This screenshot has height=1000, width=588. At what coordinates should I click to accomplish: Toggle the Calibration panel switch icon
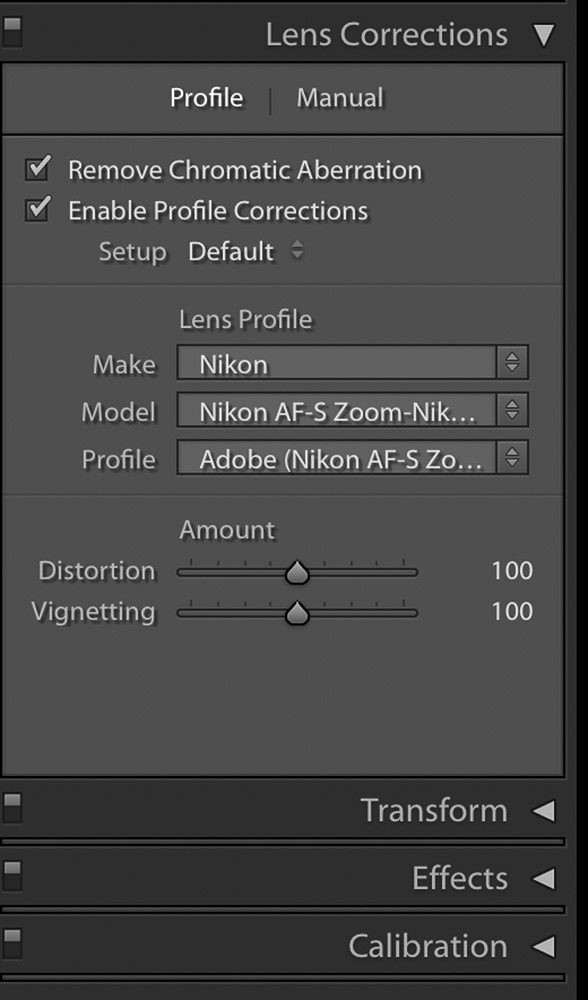[x=11, y=945]
